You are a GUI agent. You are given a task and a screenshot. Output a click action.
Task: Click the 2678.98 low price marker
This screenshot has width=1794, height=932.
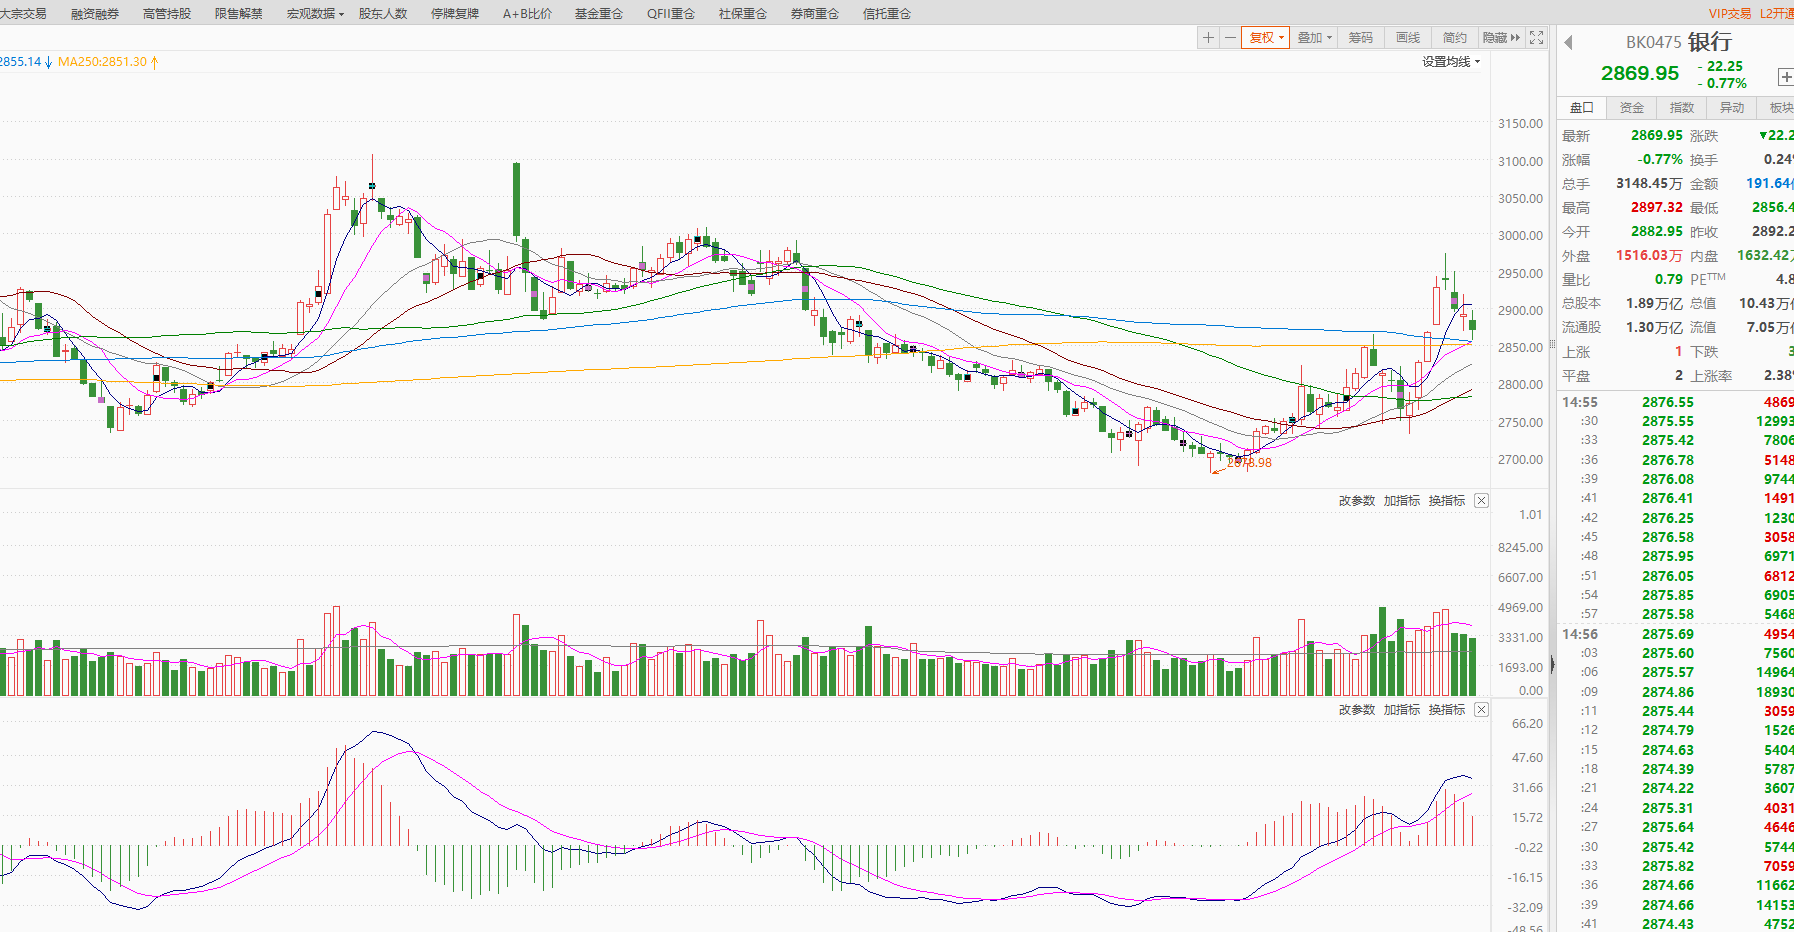coord(1249,463)
